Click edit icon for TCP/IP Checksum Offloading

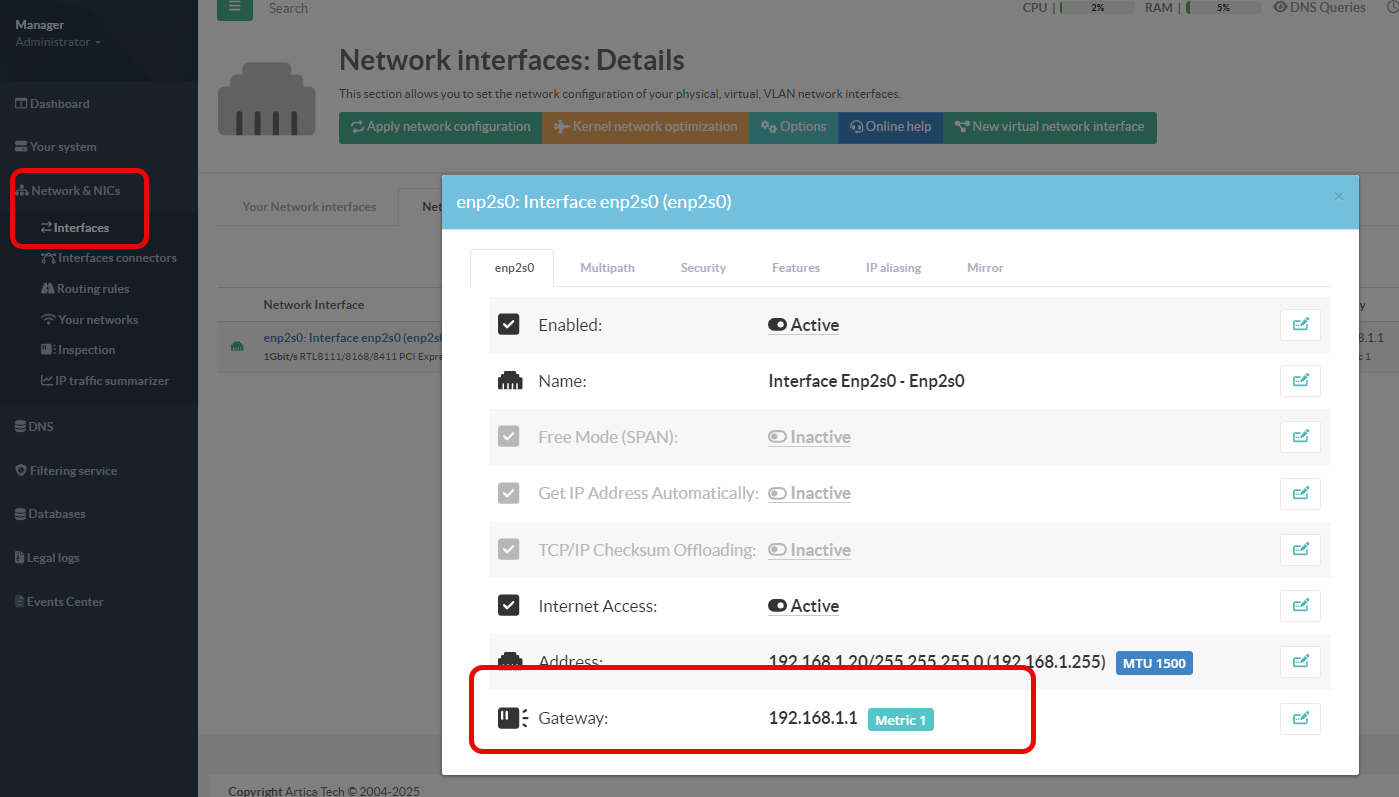coord(1300,550)
